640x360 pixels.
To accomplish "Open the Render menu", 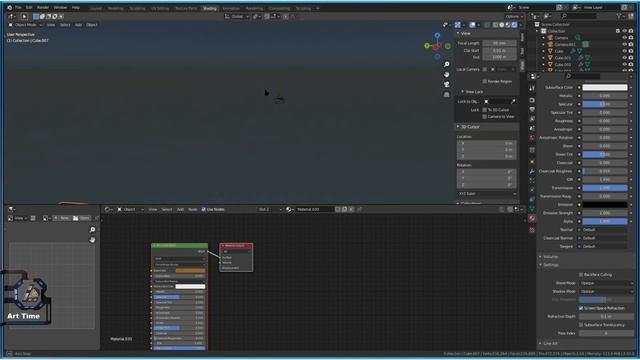I will point(43,7).
